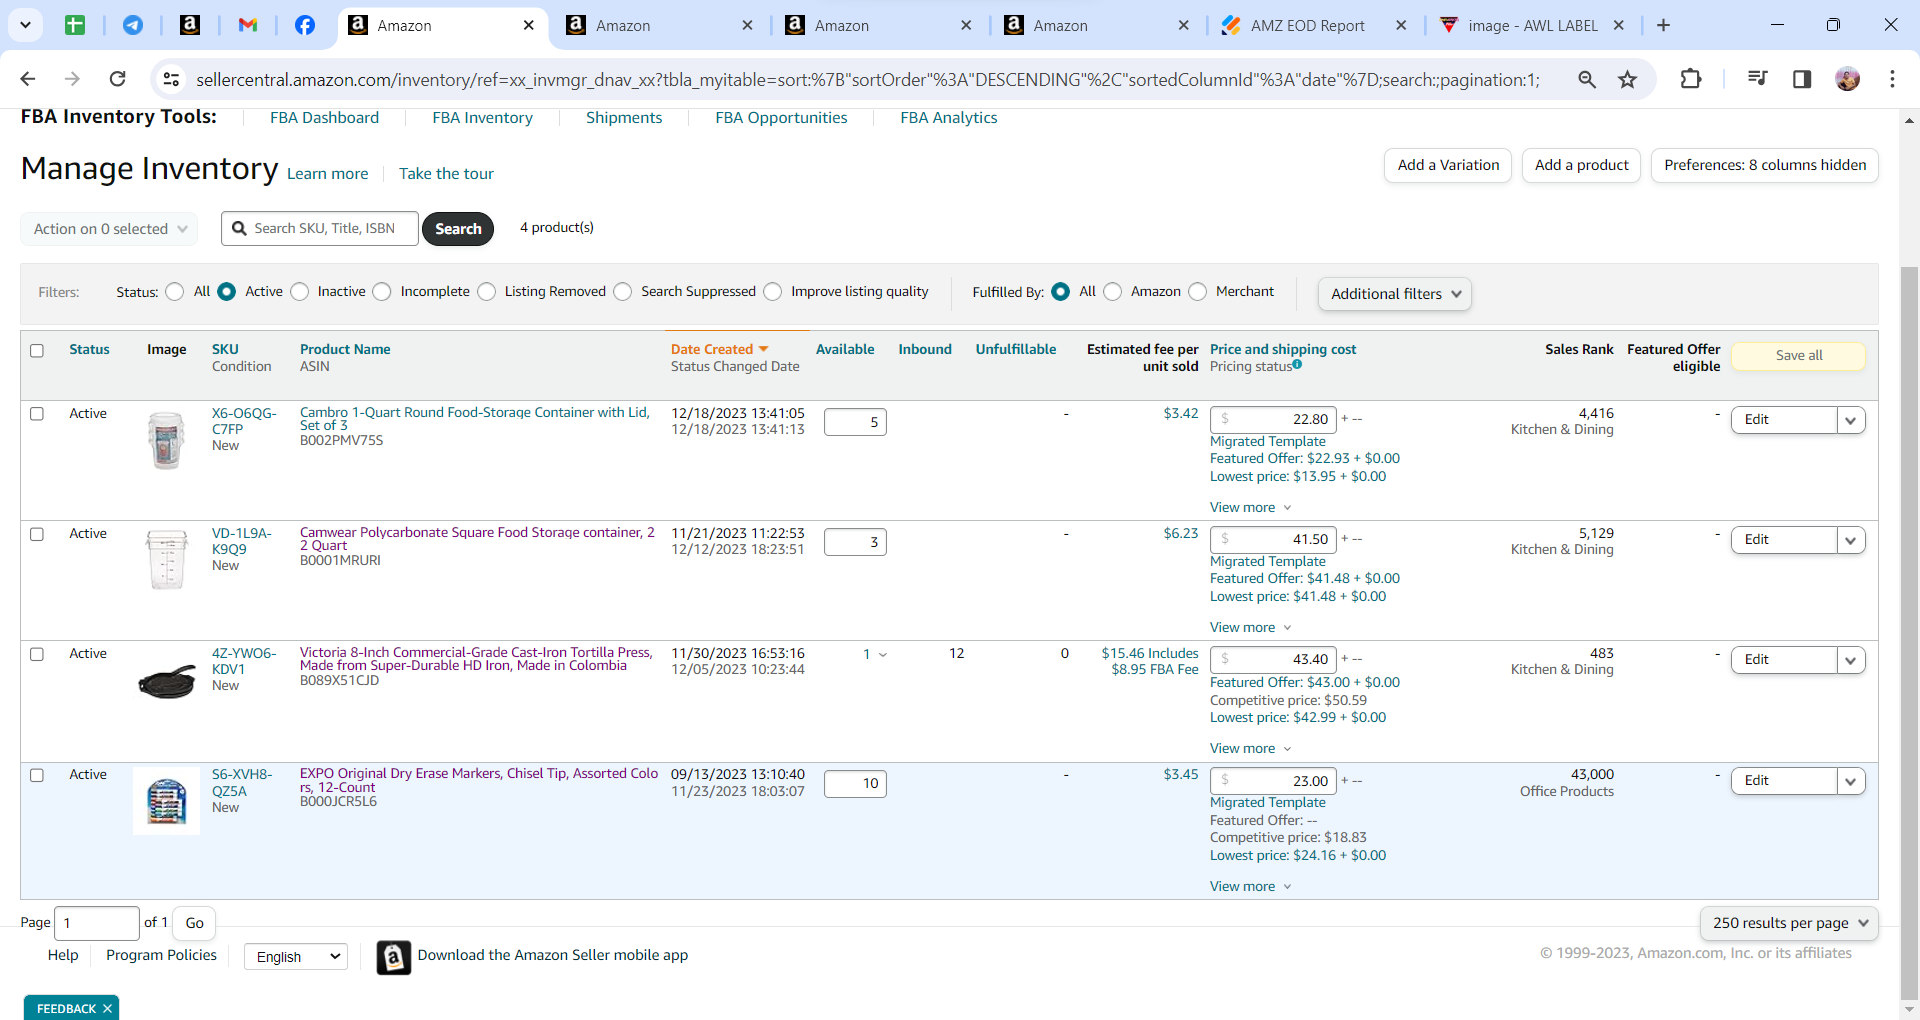Select the Cambro X6-O6QG-C7FP row checkbox
The height and width of the screenshot is (1020, 1920).
(x=37, y=414)
